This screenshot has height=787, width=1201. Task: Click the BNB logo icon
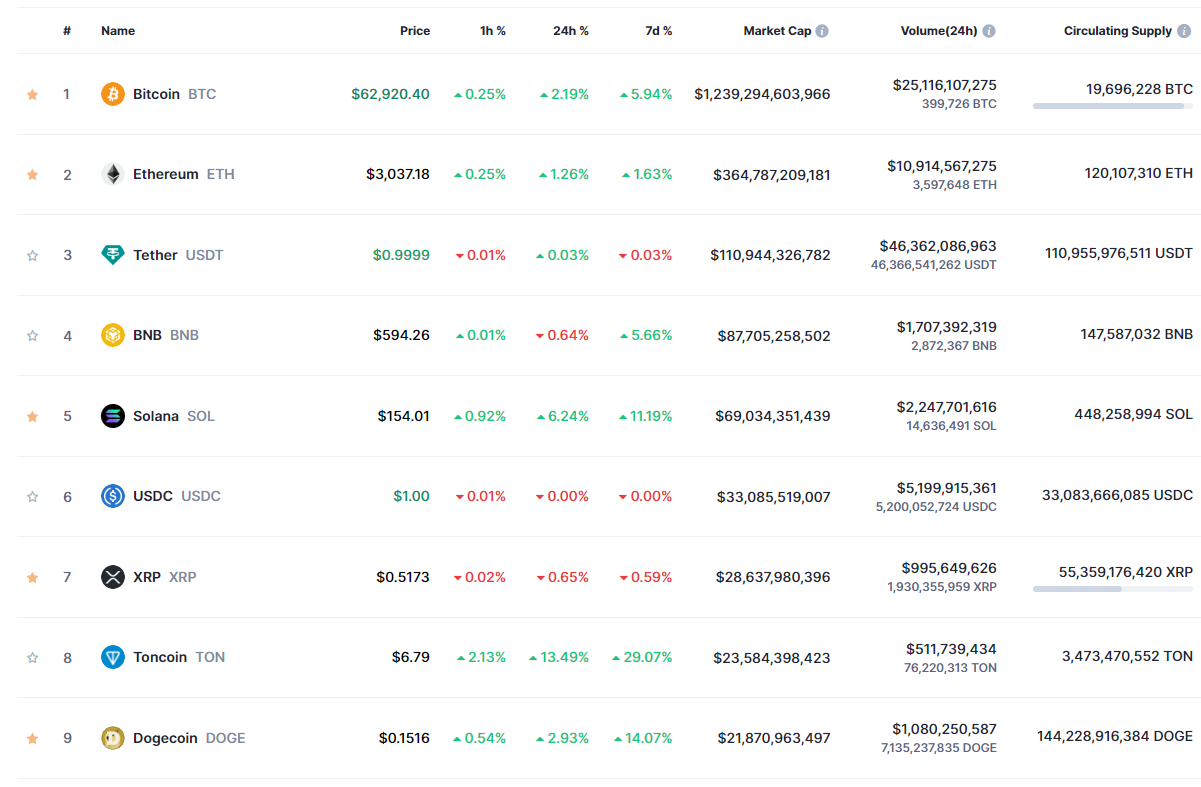tap(113, 335)
